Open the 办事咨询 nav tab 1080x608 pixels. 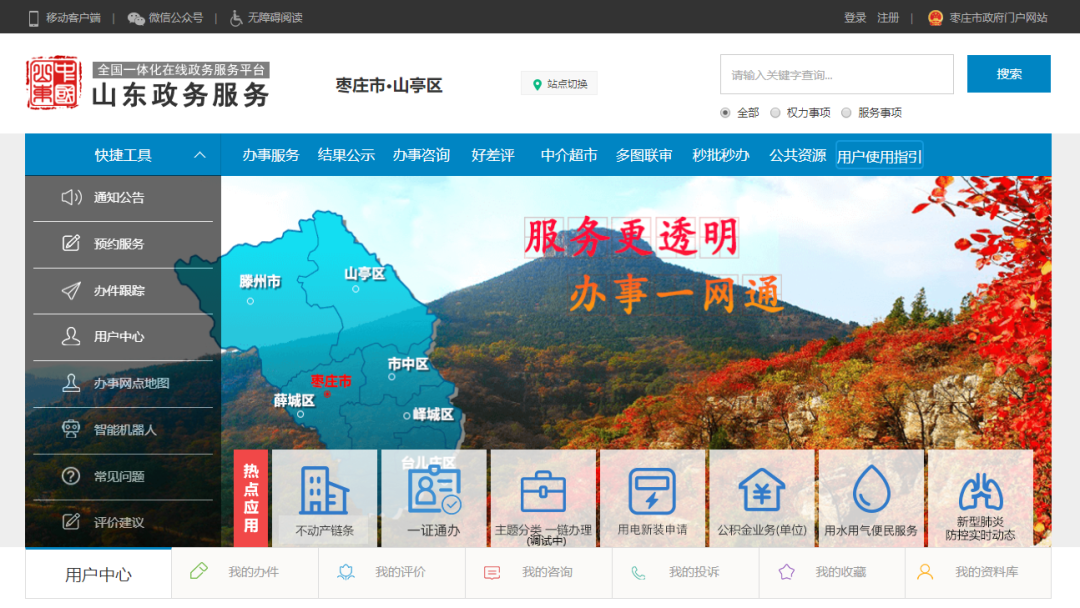click(x=421, y=156)
